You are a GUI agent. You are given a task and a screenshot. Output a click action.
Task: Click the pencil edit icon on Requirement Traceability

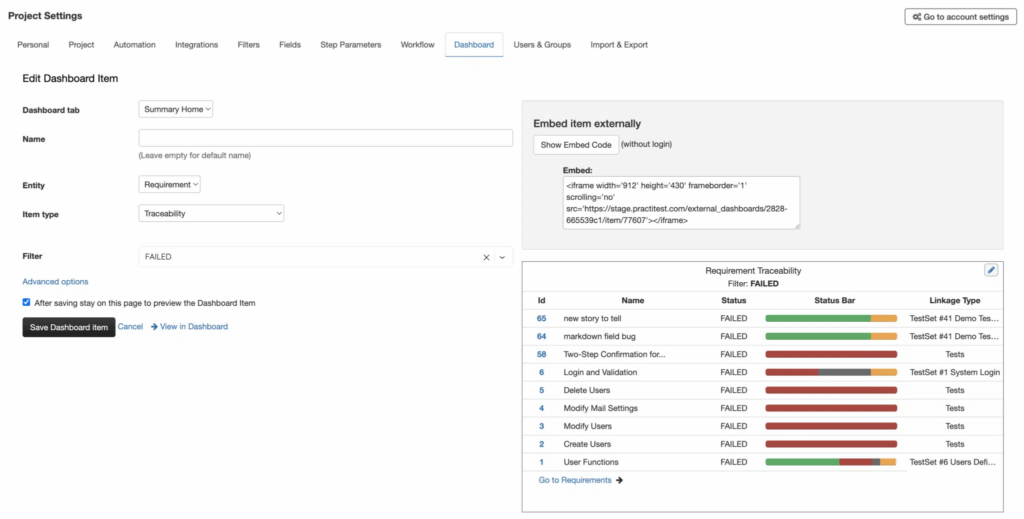tap(990, 270)
